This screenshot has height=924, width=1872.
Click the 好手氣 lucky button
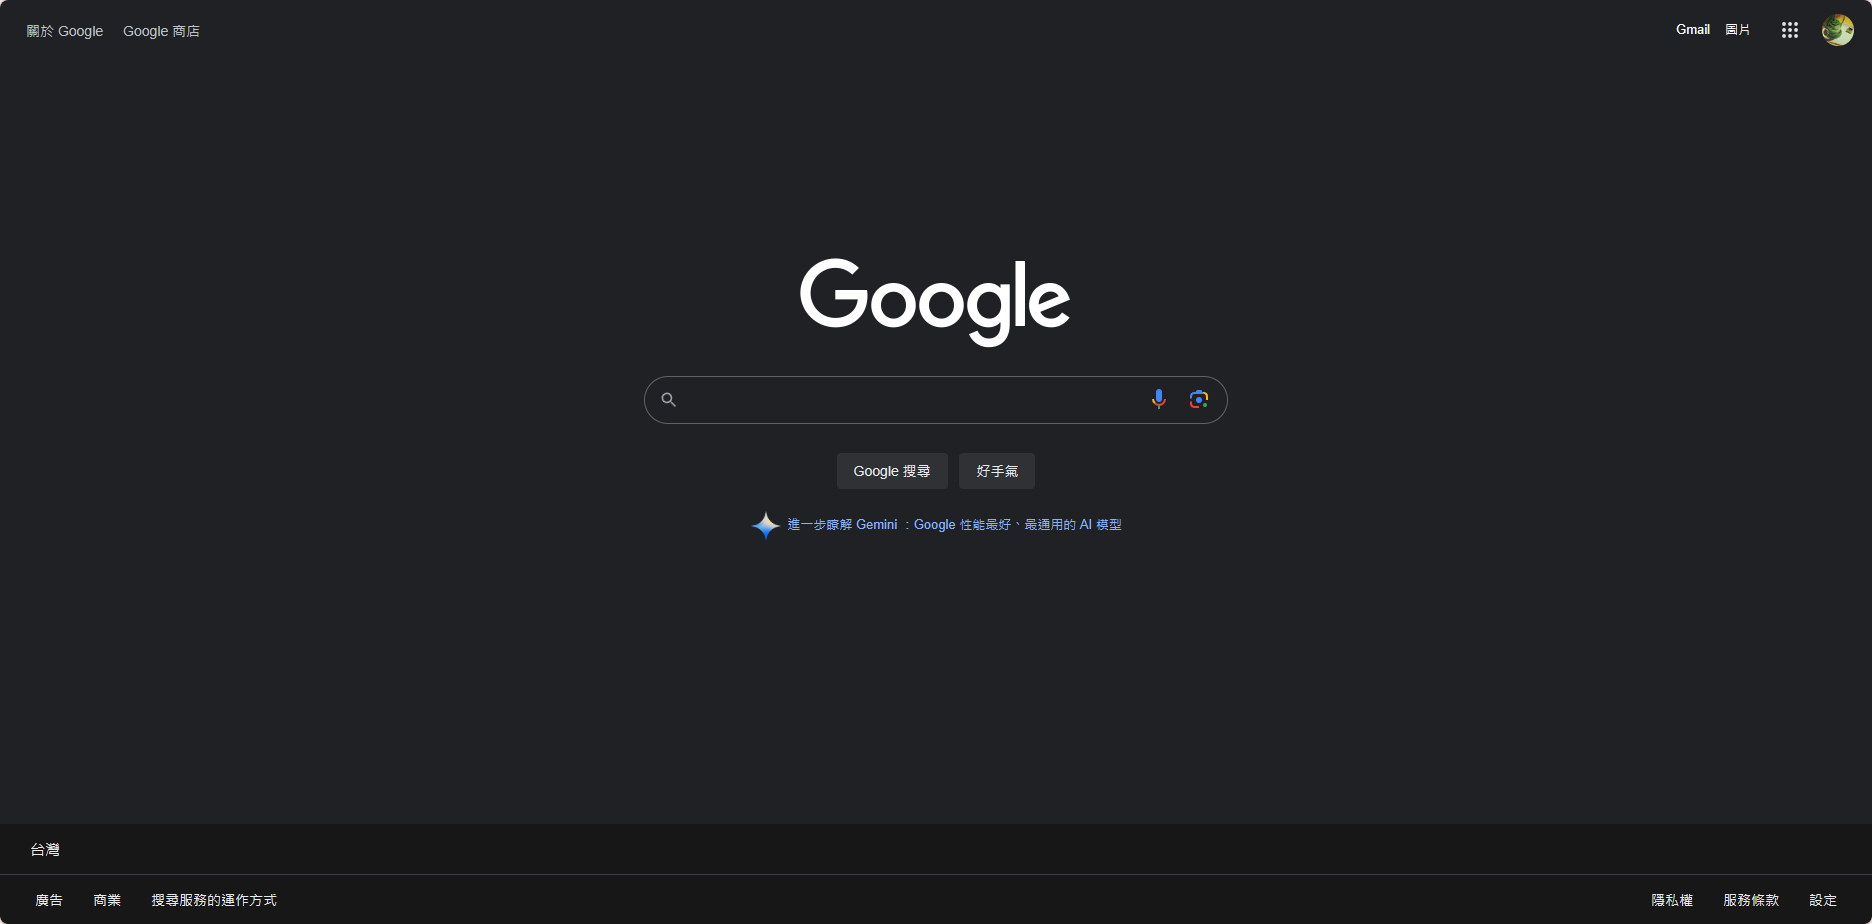tap(997, 471)
